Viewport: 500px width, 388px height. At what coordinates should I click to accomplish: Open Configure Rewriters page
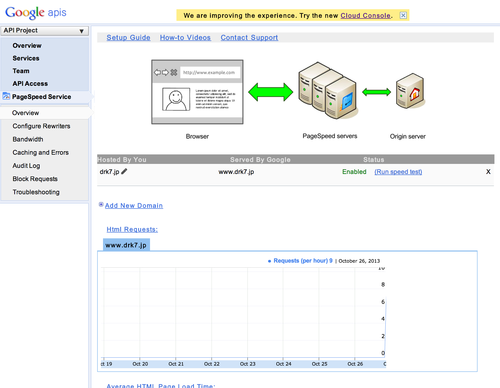(41, 126)
